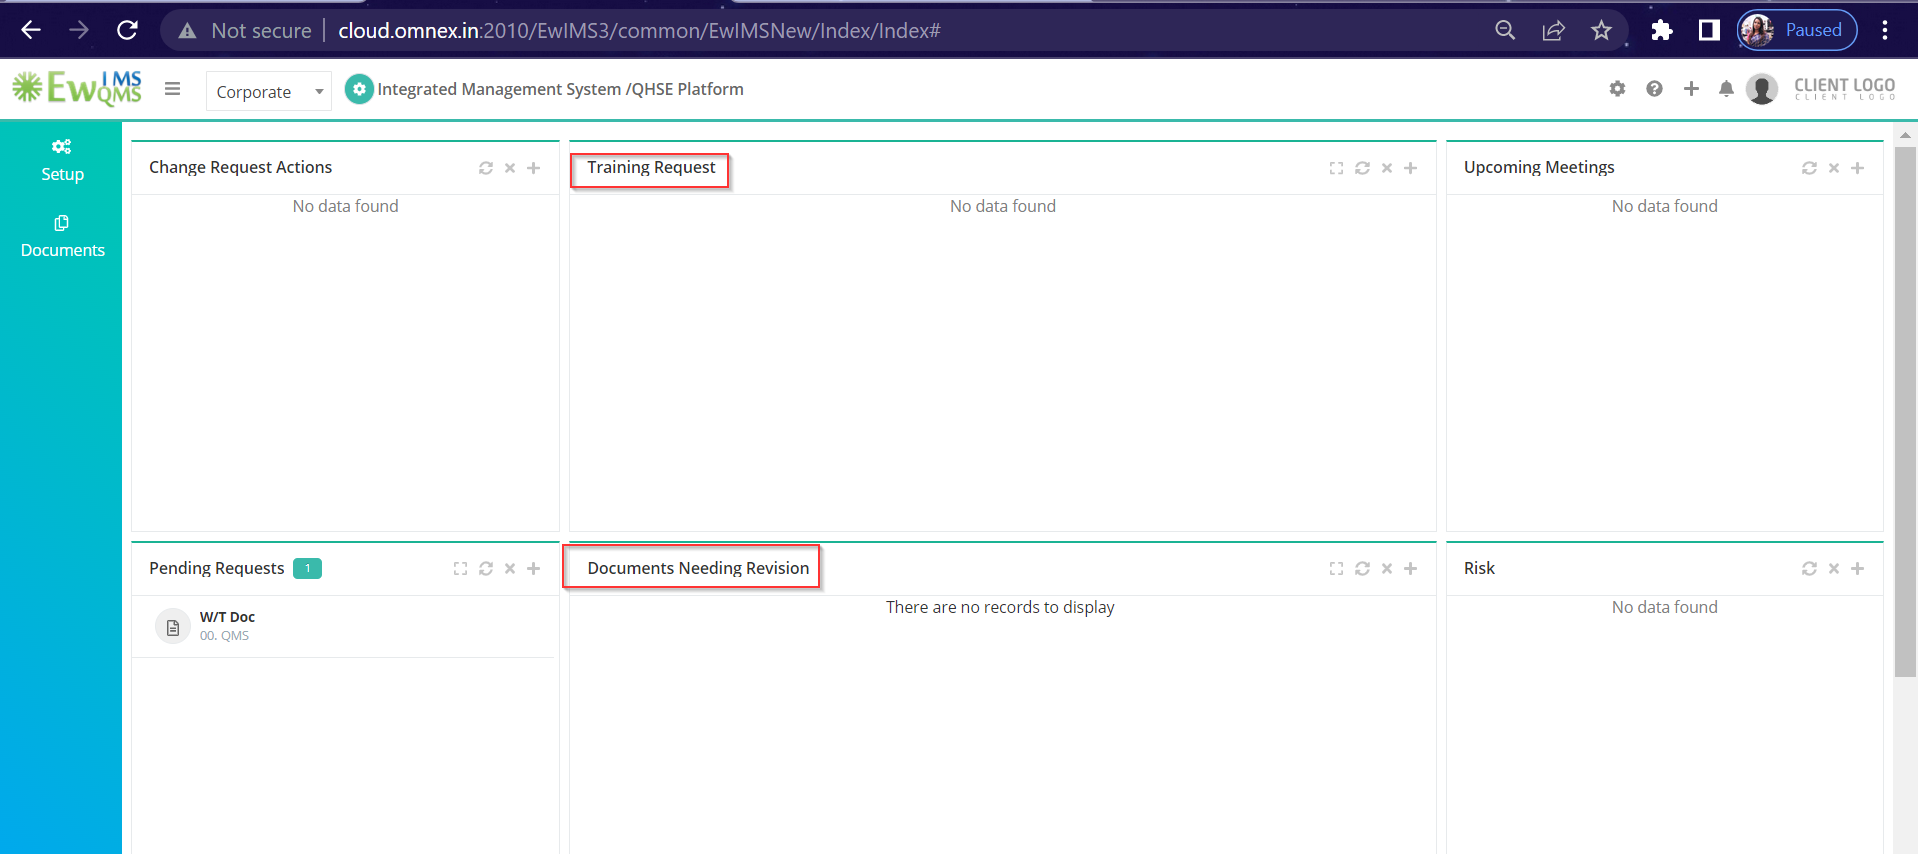This screenshot has width=1918, height=854.
Task: Close the Change Request Actions widget
Action: click(510, 168)
